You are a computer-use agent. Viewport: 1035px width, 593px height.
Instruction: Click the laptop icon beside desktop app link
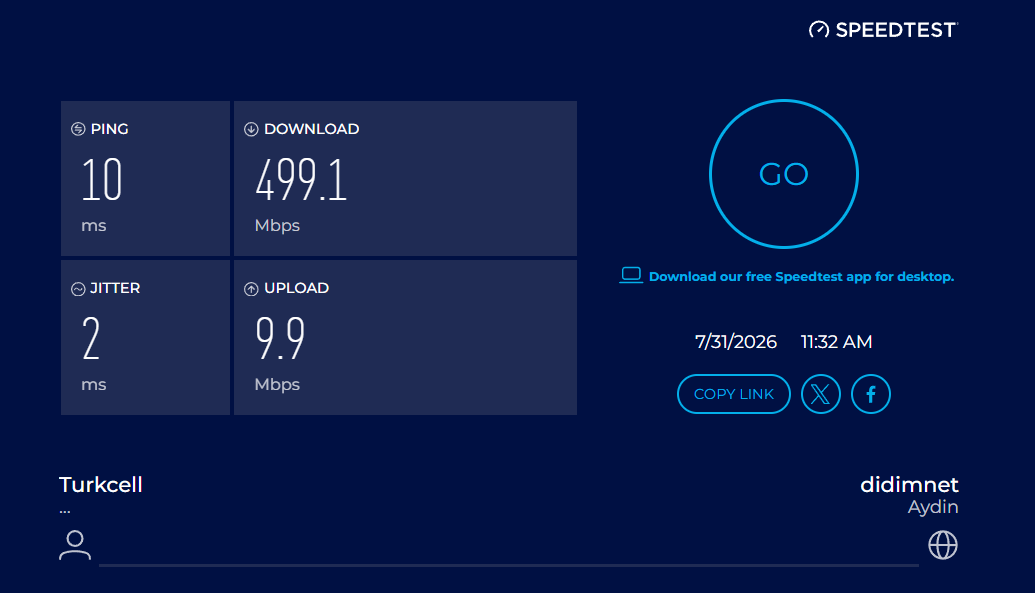click(631, 275)
